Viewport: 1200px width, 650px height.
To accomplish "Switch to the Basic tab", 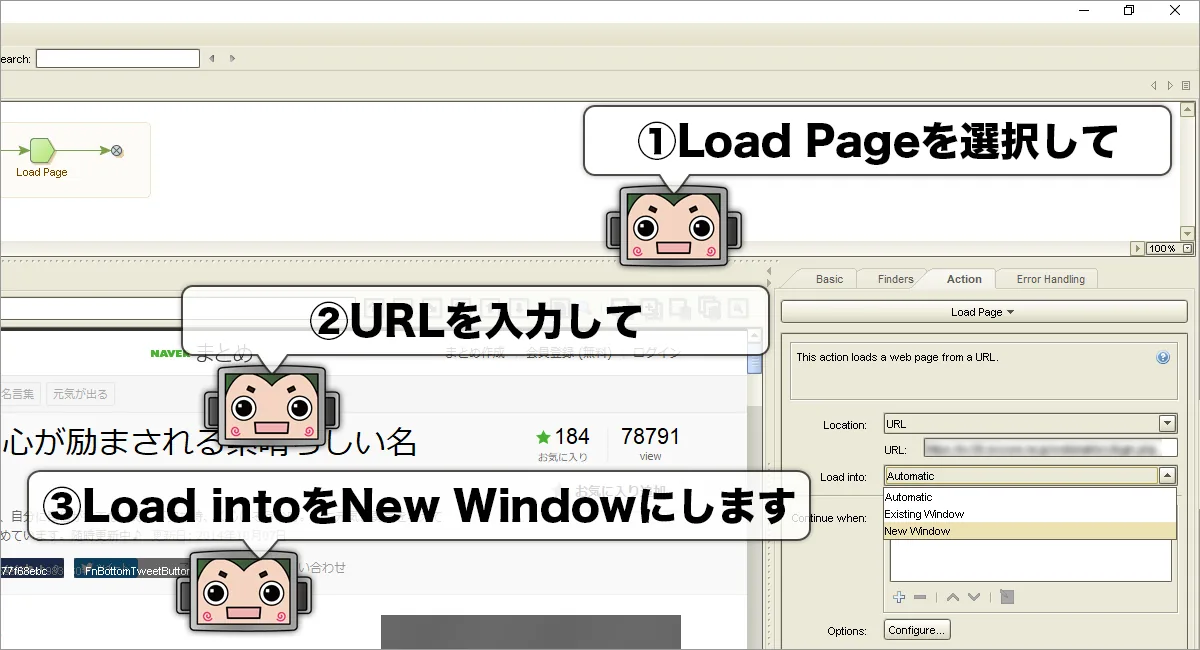I will (x=830, y=279).
